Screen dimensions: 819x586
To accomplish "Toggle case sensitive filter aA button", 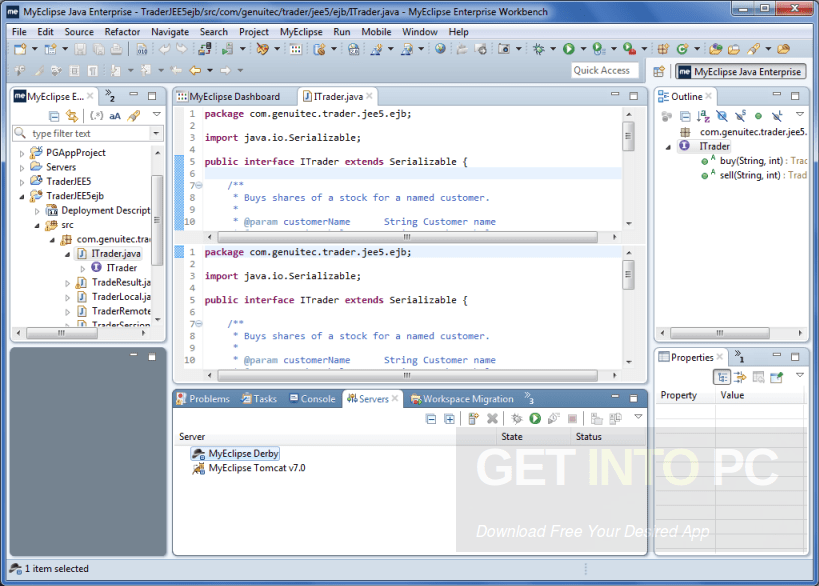I will coord(115,116).
